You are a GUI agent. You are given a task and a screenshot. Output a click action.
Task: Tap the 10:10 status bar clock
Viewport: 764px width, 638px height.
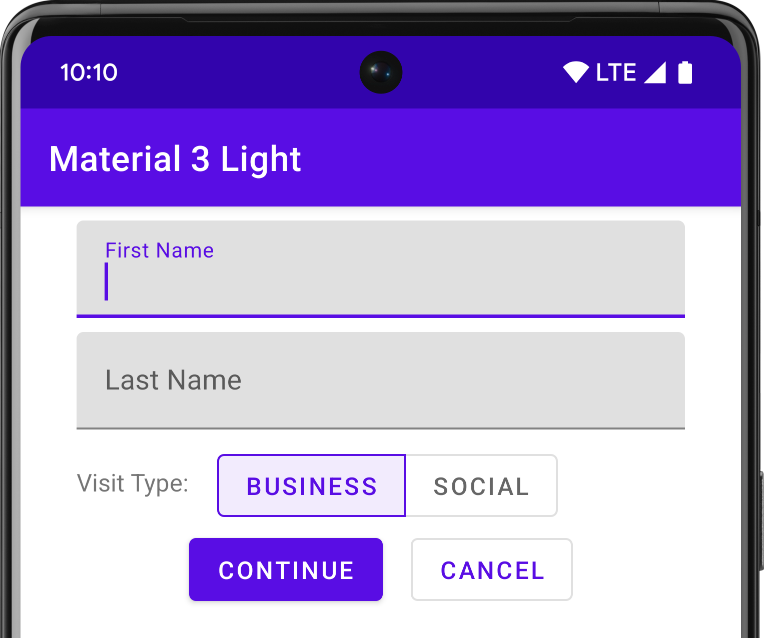[89, 72]
